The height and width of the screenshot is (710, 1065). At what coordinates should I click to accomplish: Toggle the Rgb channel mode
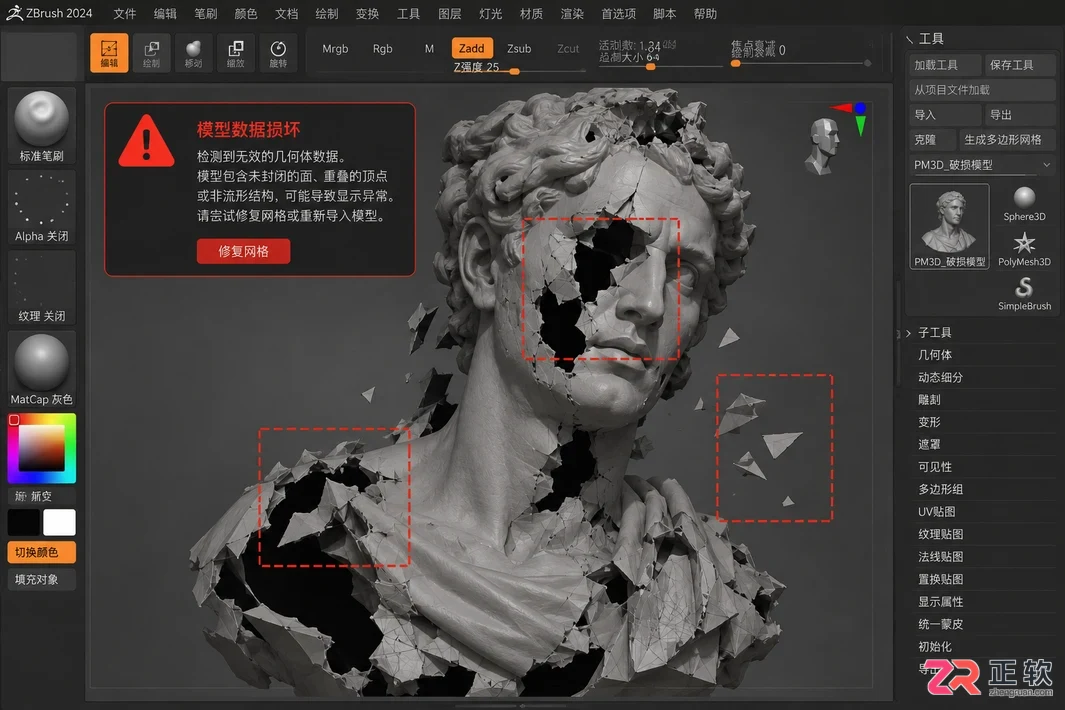click(382, 48)
